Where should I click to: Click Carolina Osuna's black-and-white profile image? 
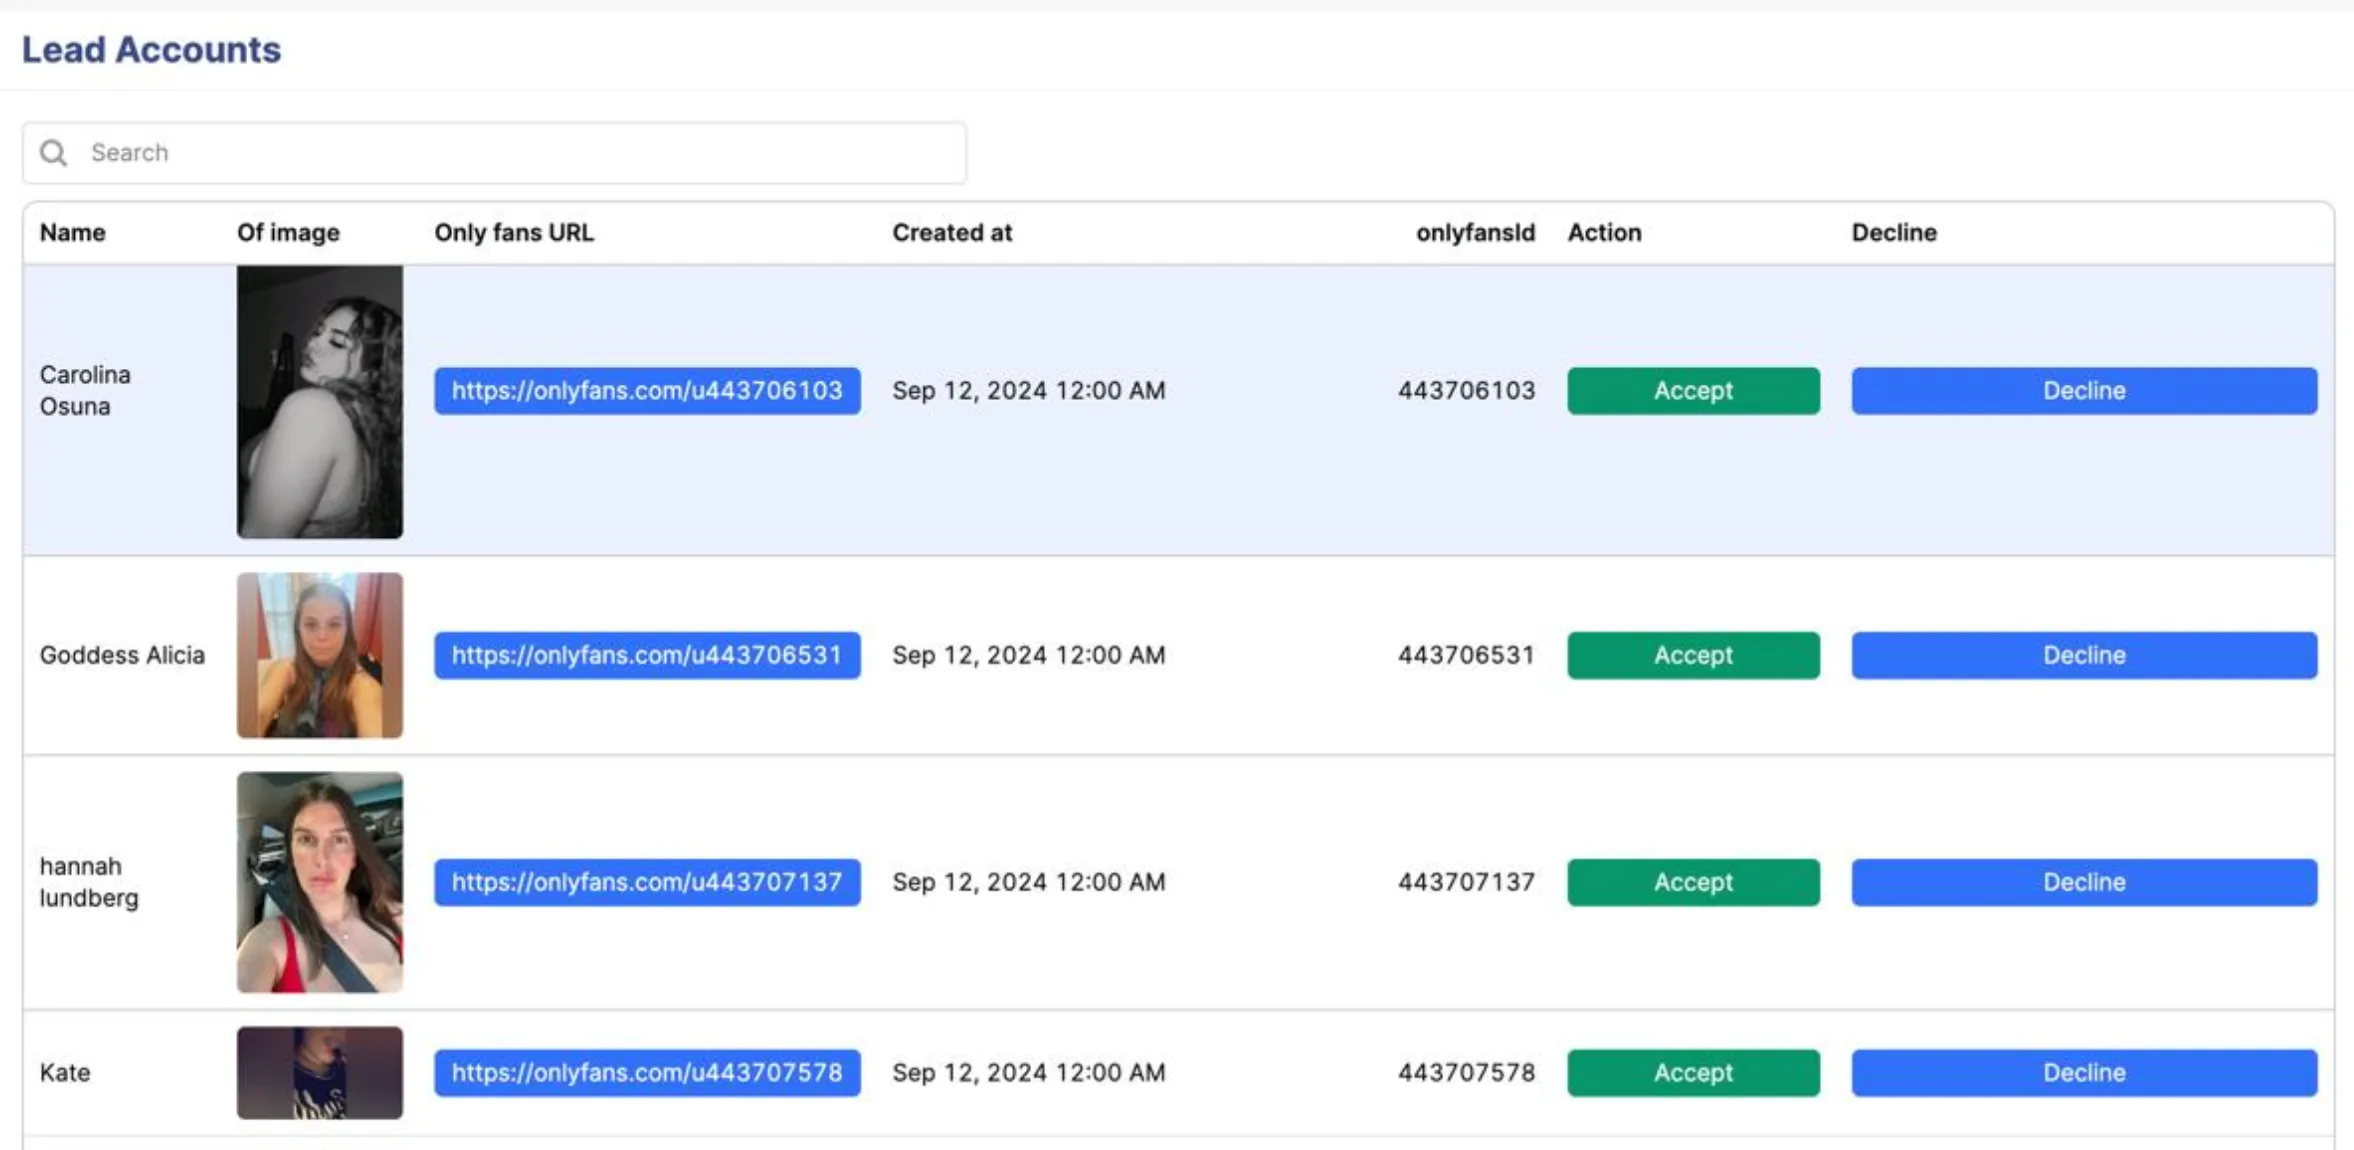(319, 402)
